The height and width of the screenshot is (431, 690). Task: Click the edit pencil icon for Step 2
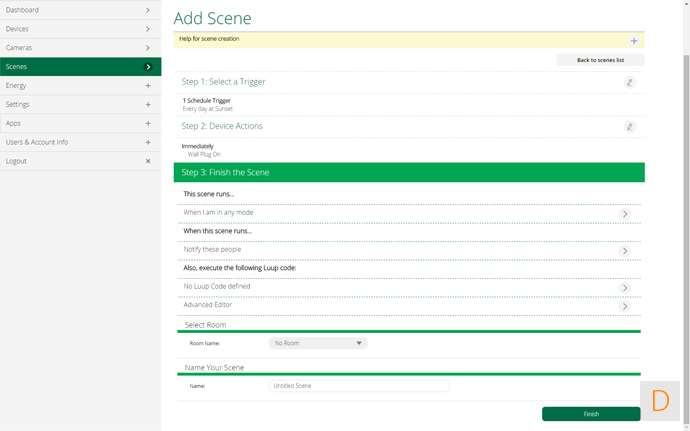(629, 127)
